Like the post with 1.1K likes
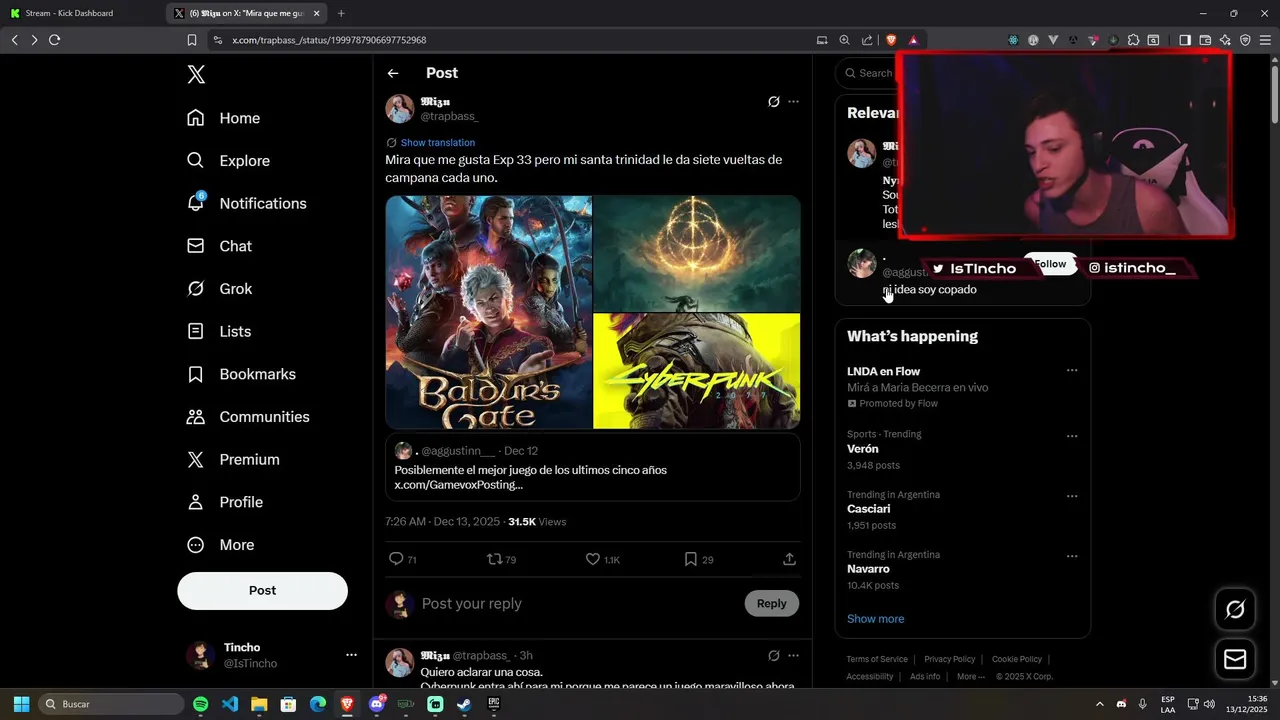The height and width of the screenshot is (720, 1280). tap(593, 559)
